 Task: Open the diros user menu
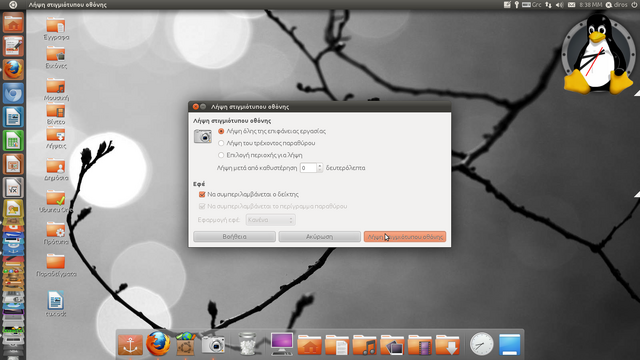pyautogui.click(x=616, y=5)
